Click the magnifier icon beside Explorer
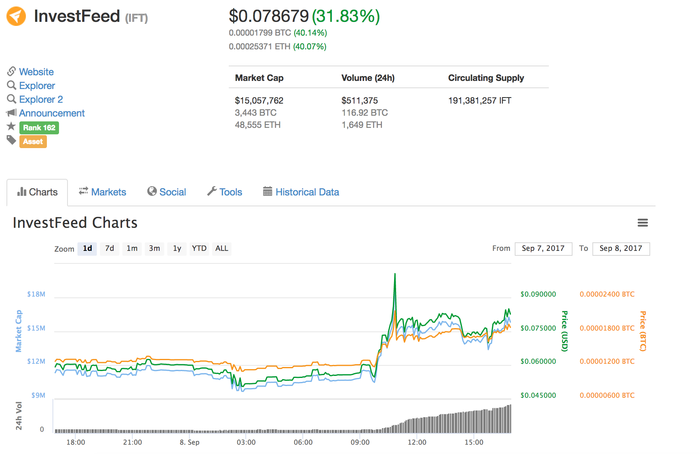This screenshot has height=454, width=700. tap(11, 85)
